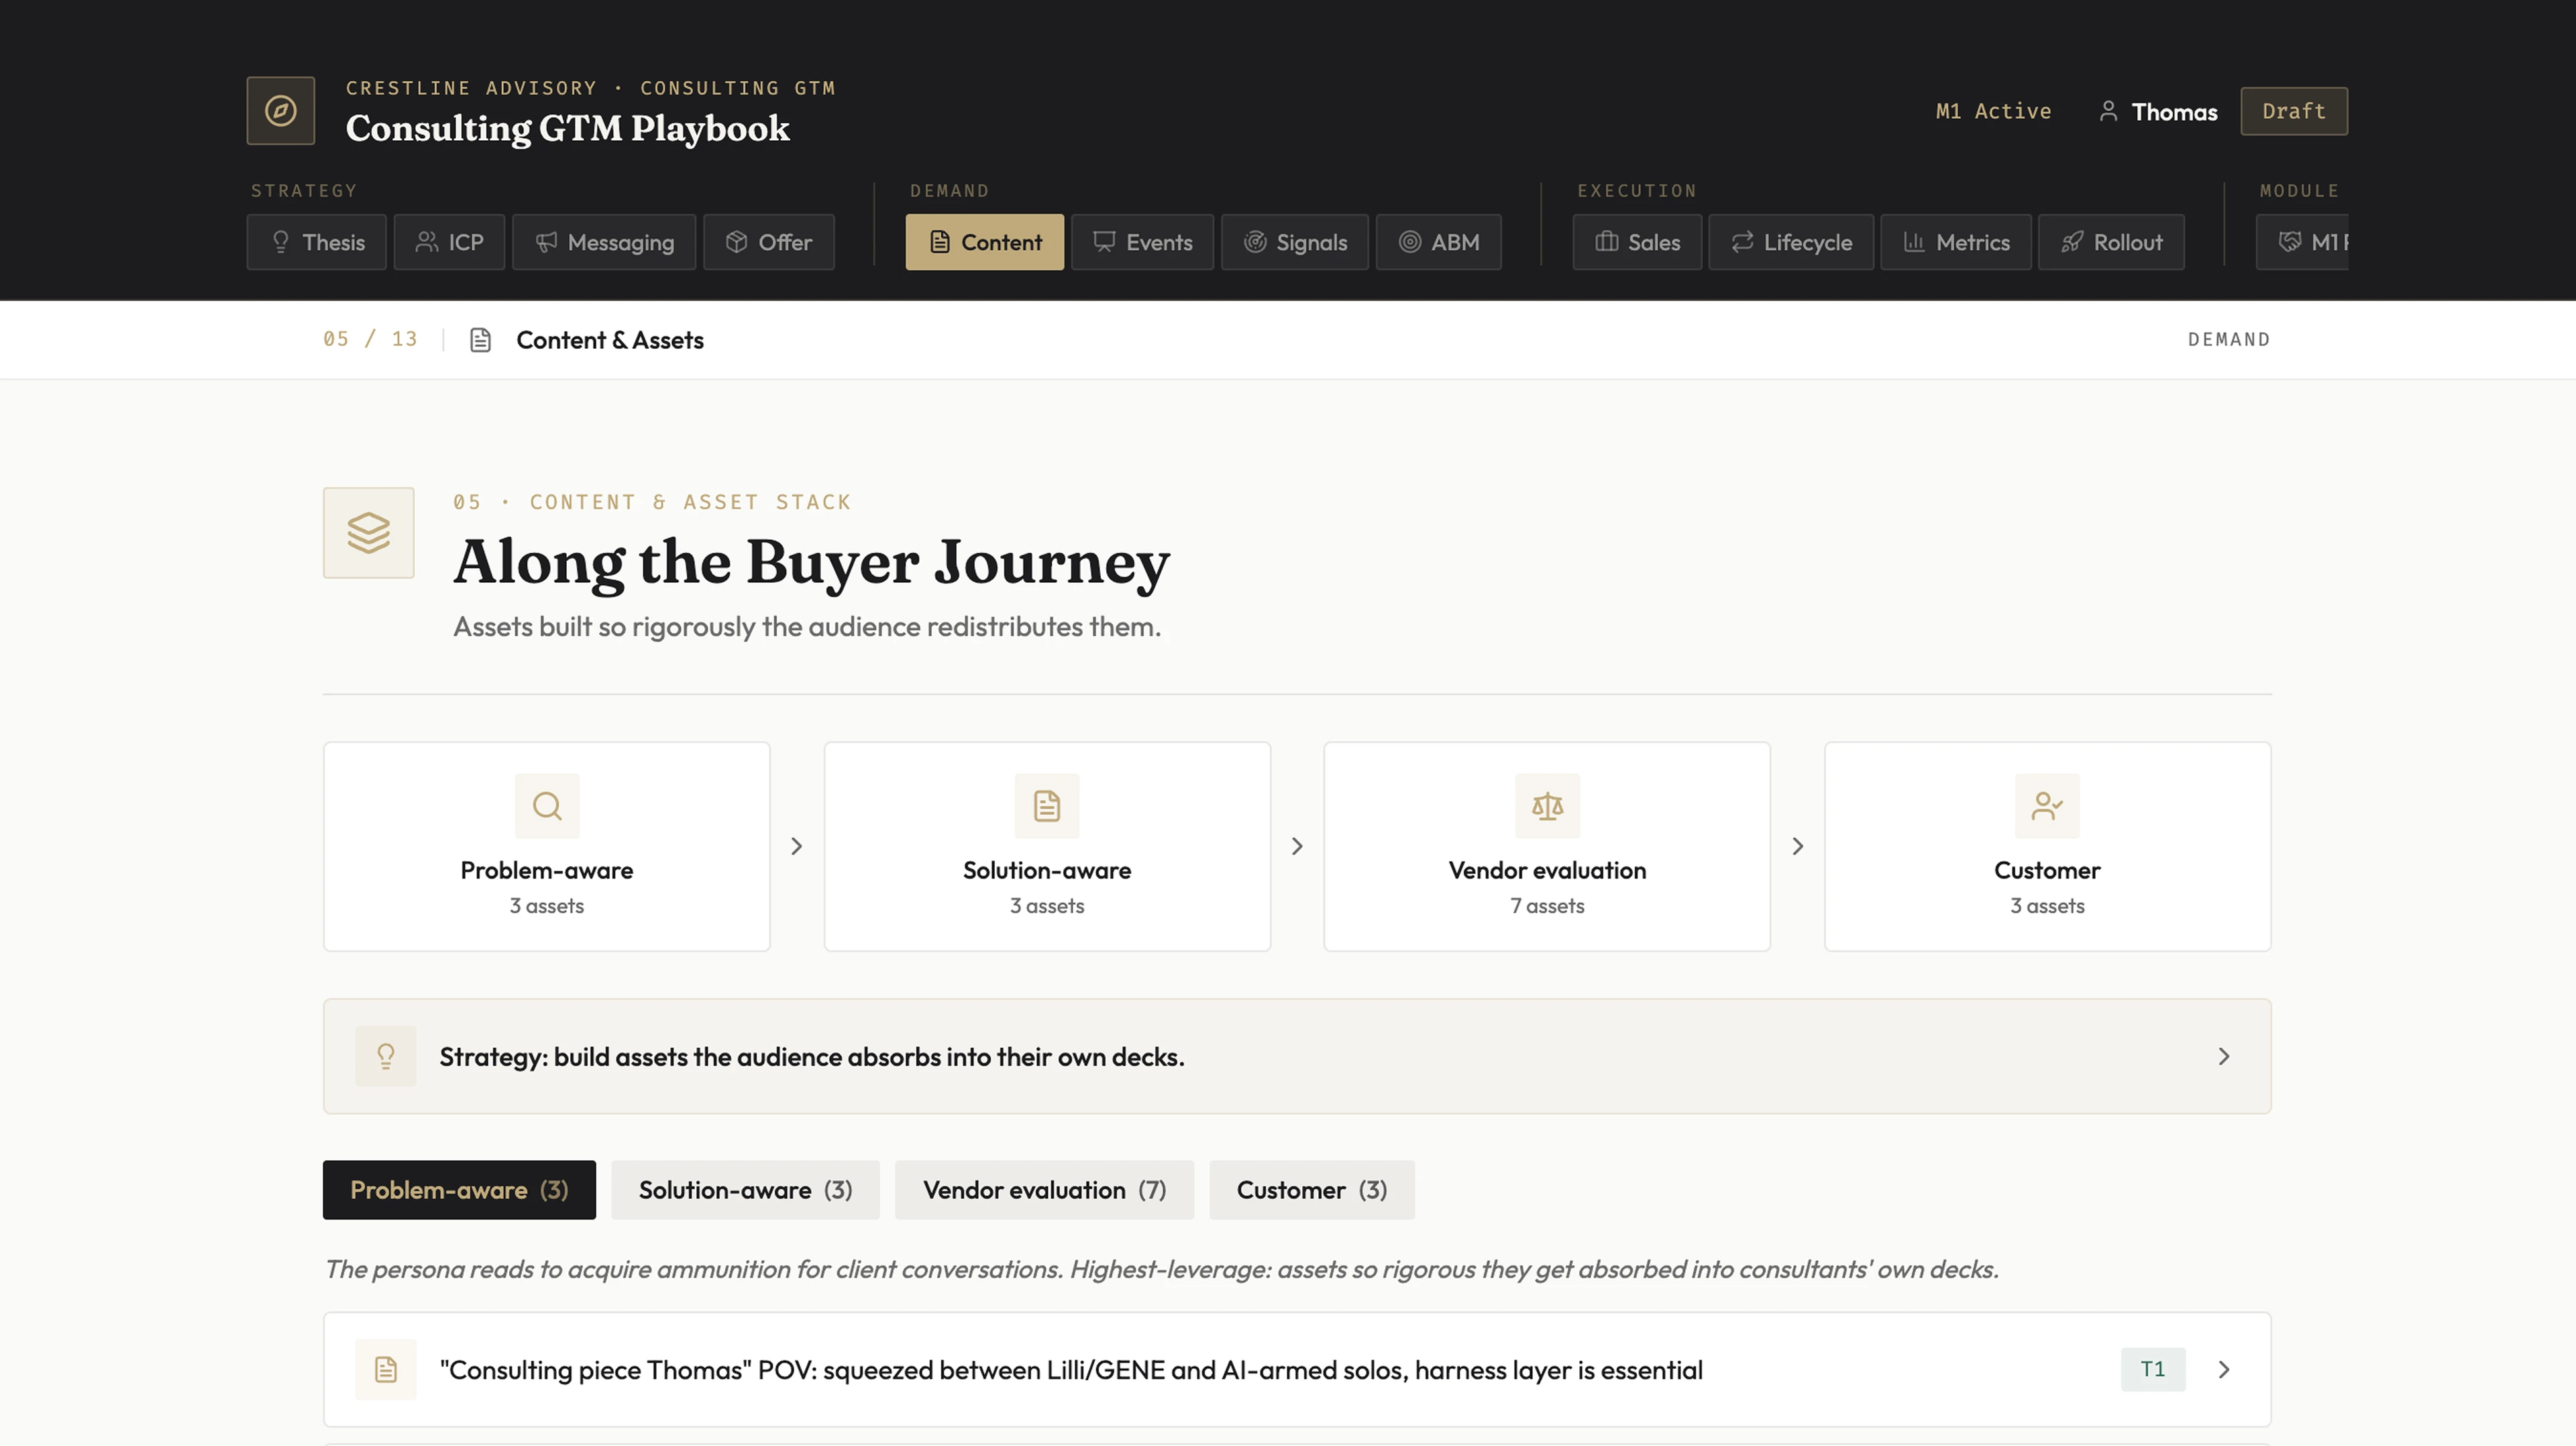Screen dimensions: 2576x1446
Task: Open the Offer section
Action: click(x=769, y=242)
